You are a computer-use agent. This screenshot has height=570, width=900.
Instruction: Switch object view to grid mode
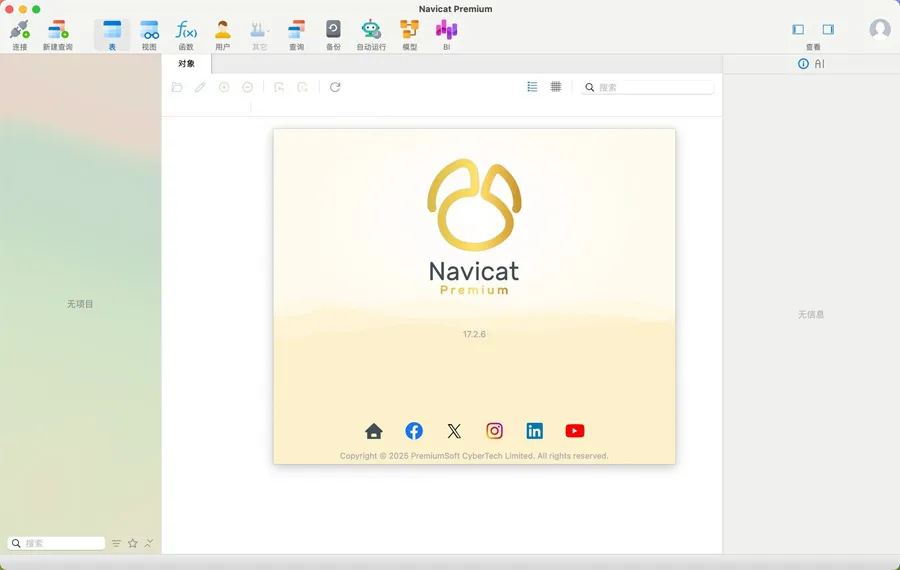pos(556,87)
